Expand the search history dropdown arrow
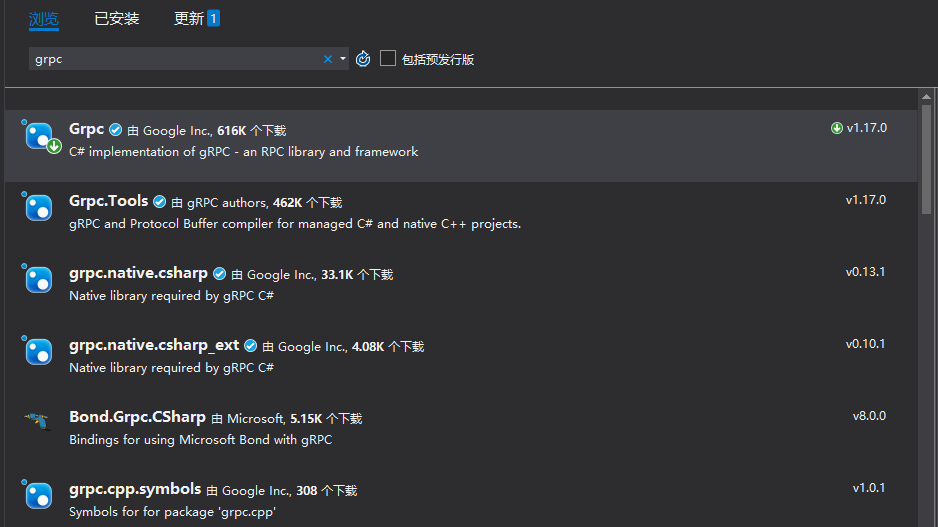938x527 pixels. 343,59
